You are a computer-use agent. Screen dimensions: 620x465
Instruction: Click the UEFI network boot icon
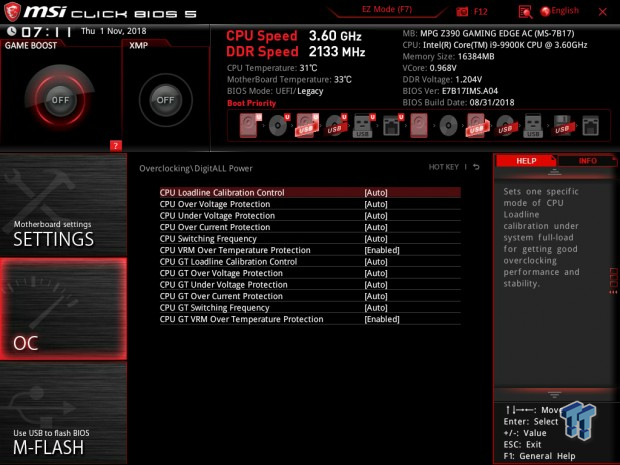pos(392,125)
